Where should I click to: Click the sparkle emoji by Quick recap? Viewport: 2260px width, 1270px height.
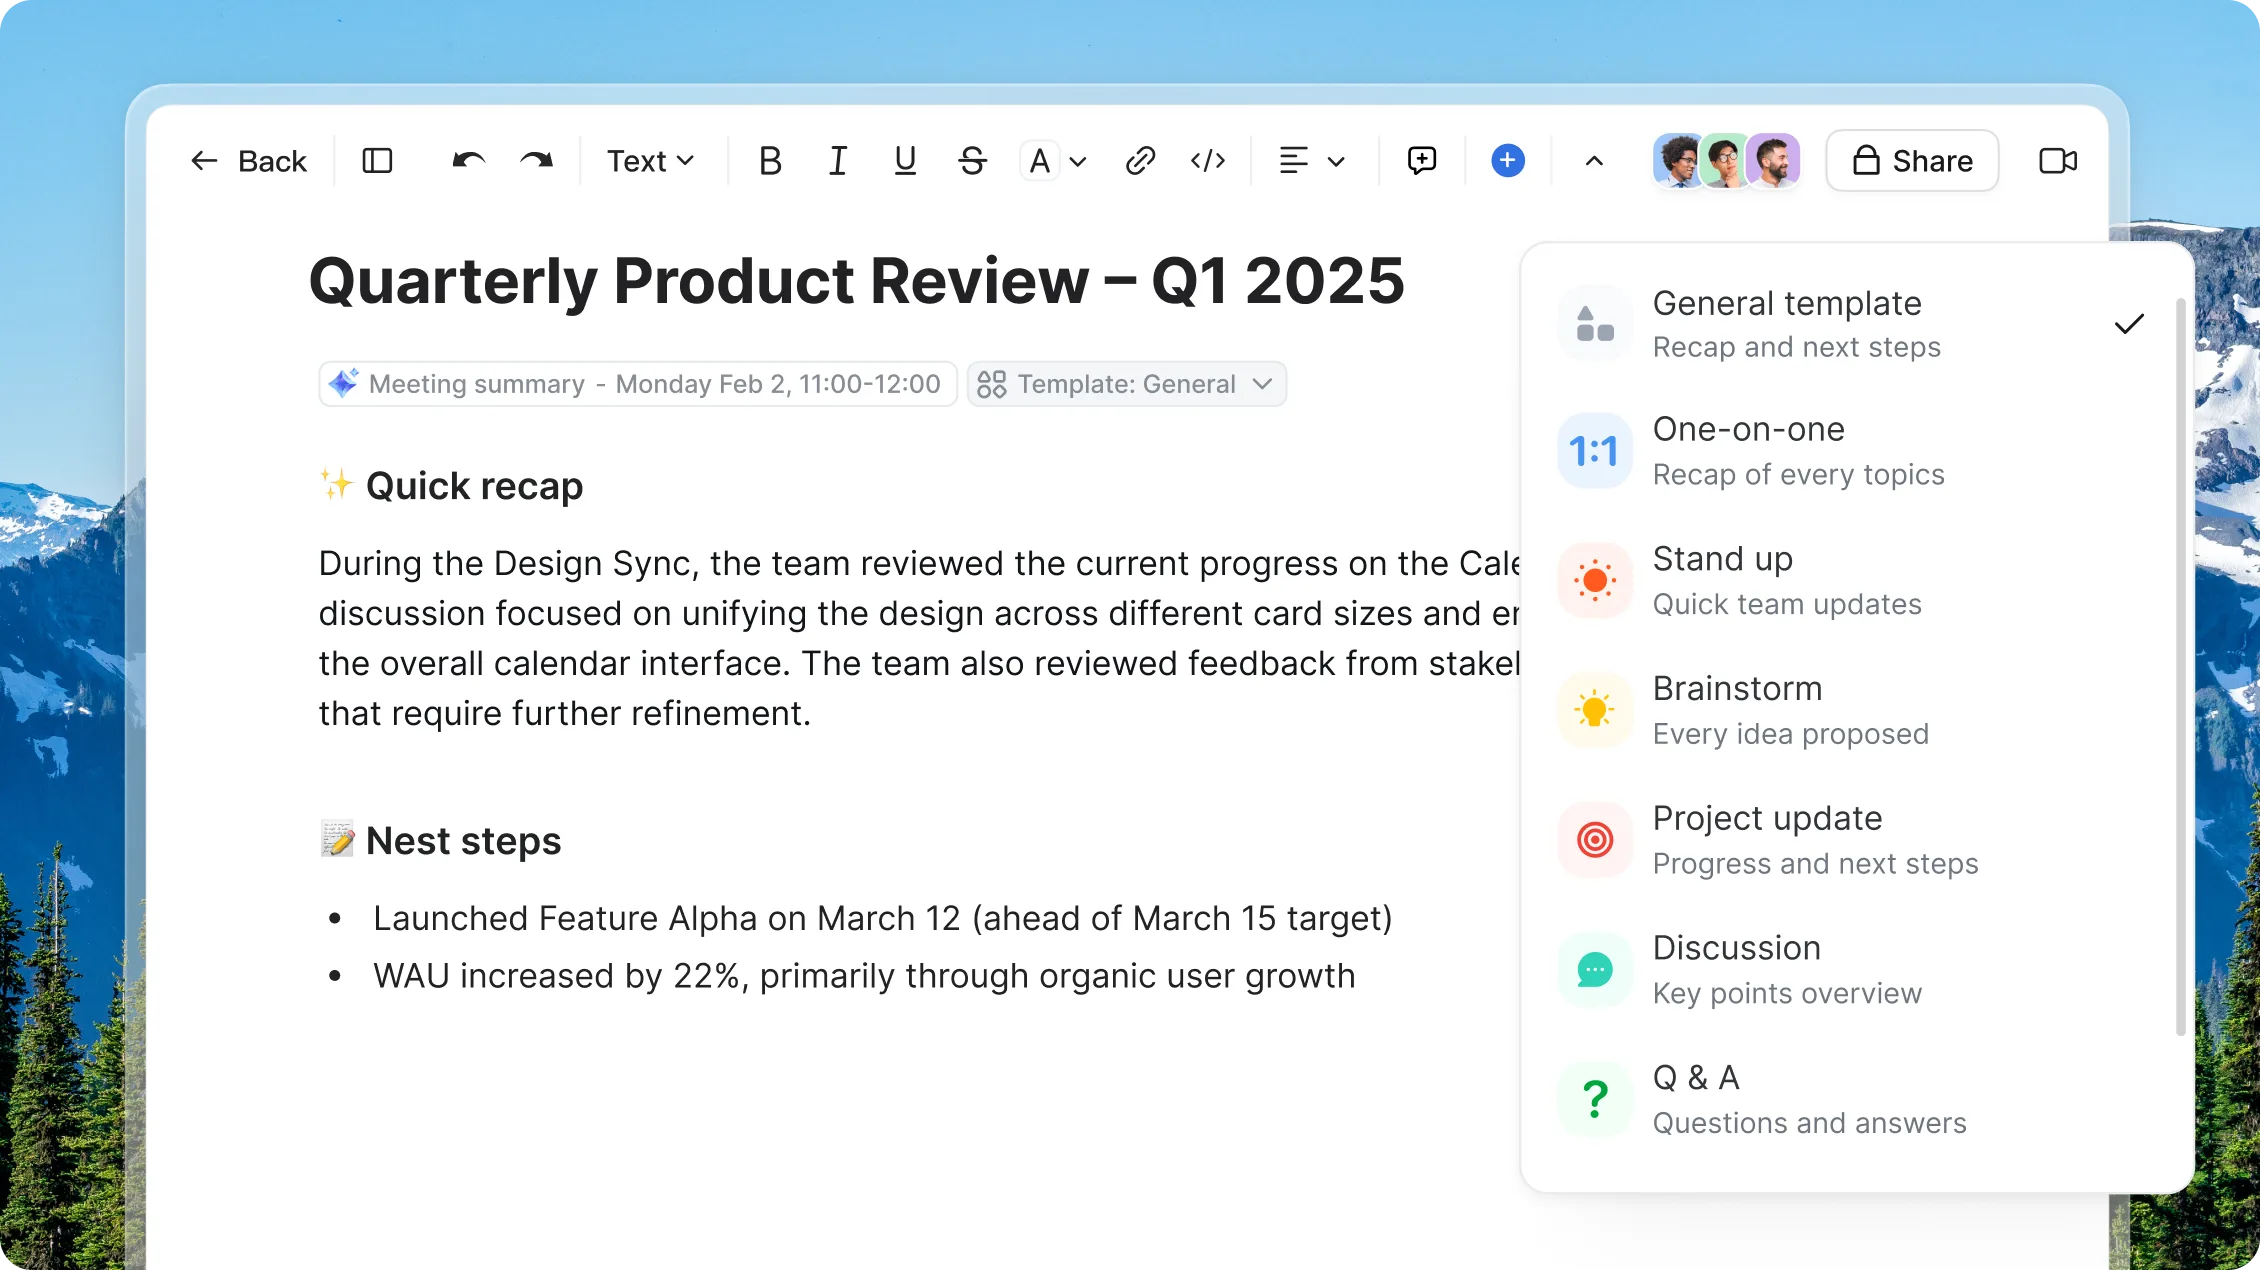point(337,484)
